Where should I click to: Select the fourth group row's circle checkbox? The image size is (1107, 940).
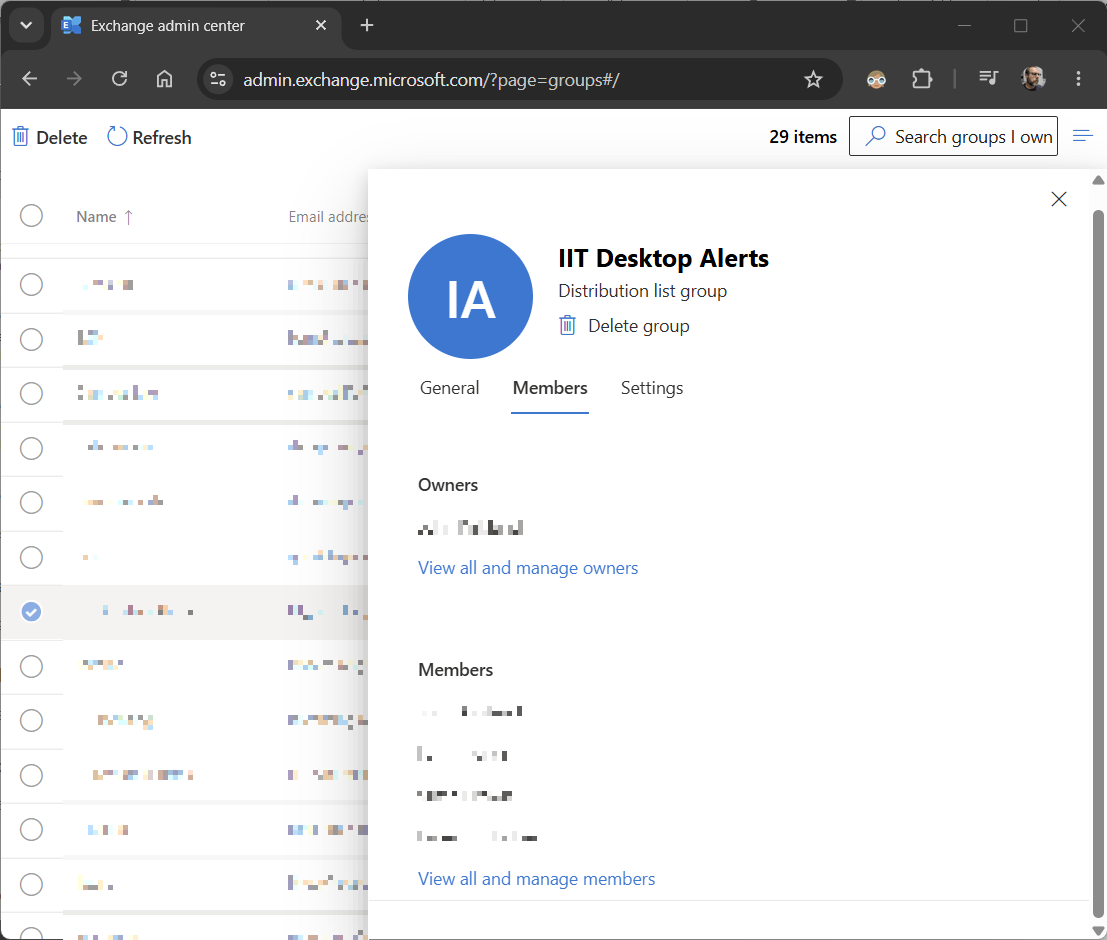pos(31,448)
